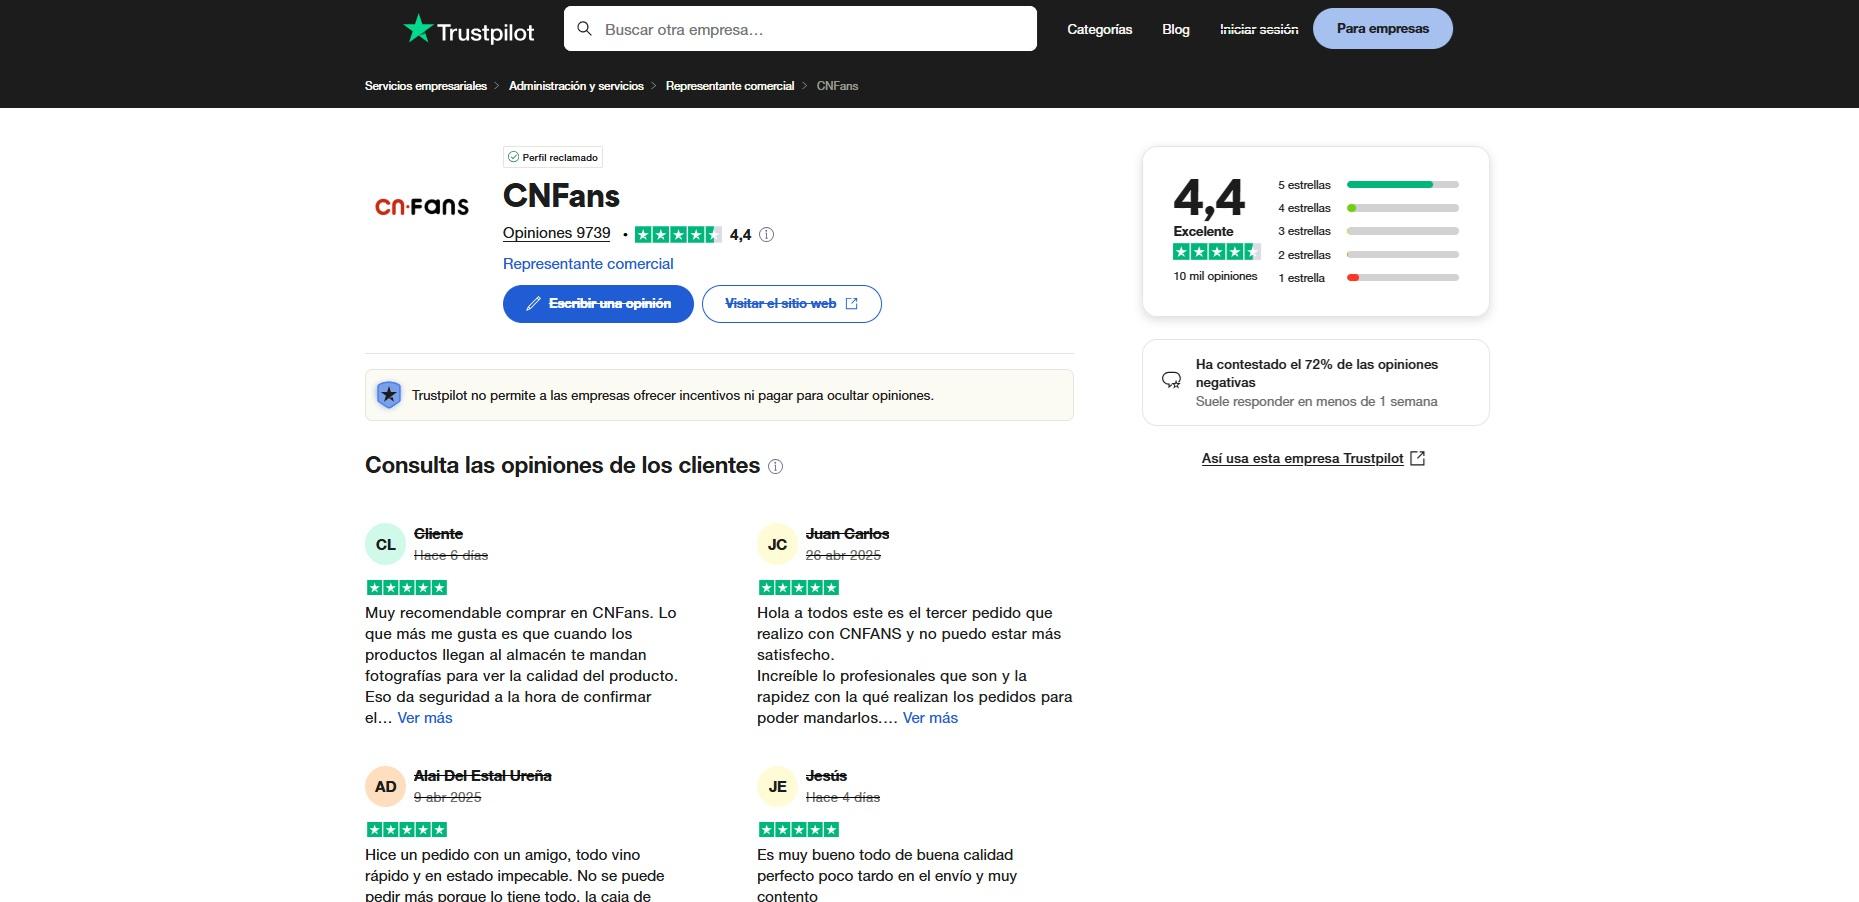Click Ha contestado el 72% text

1316,373
